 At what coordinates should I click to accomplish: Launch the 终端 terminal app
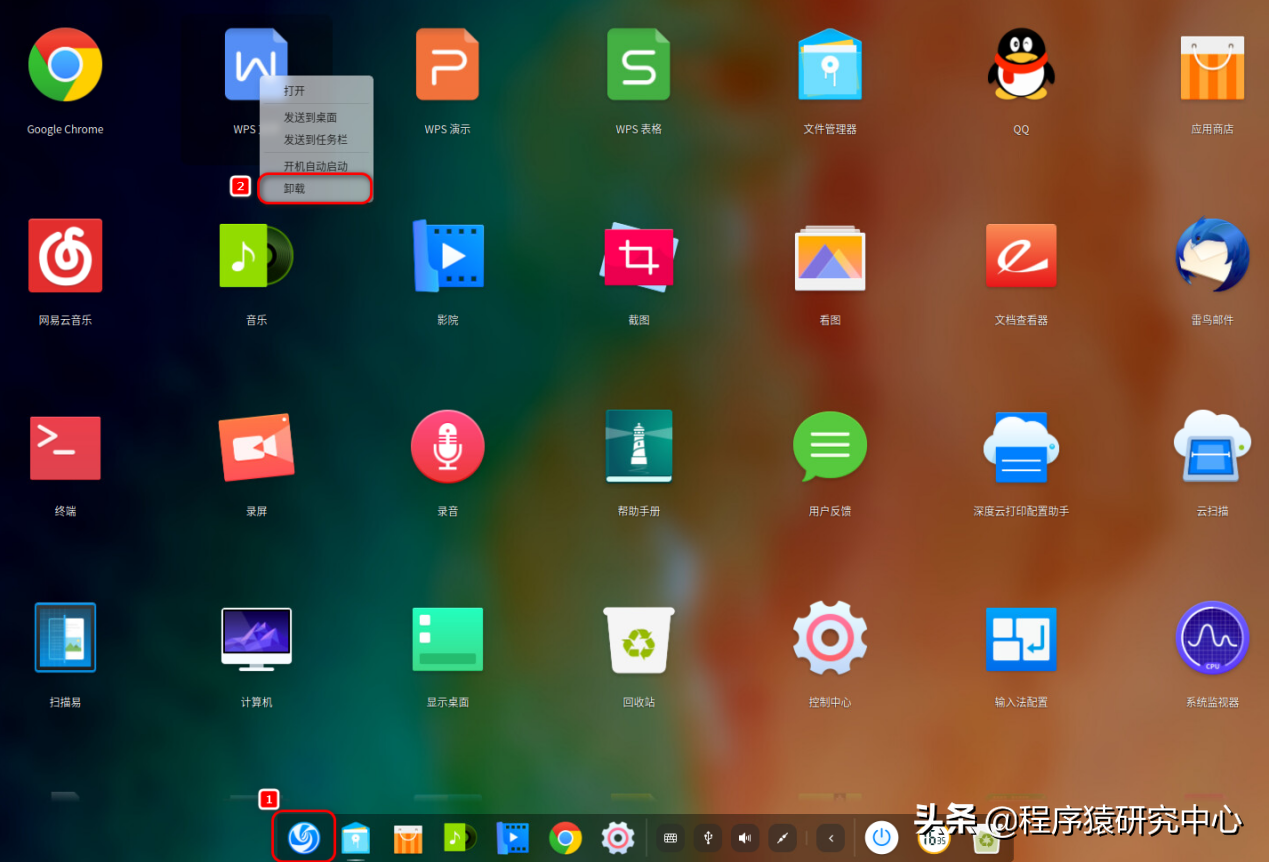[x=65, y=447]
